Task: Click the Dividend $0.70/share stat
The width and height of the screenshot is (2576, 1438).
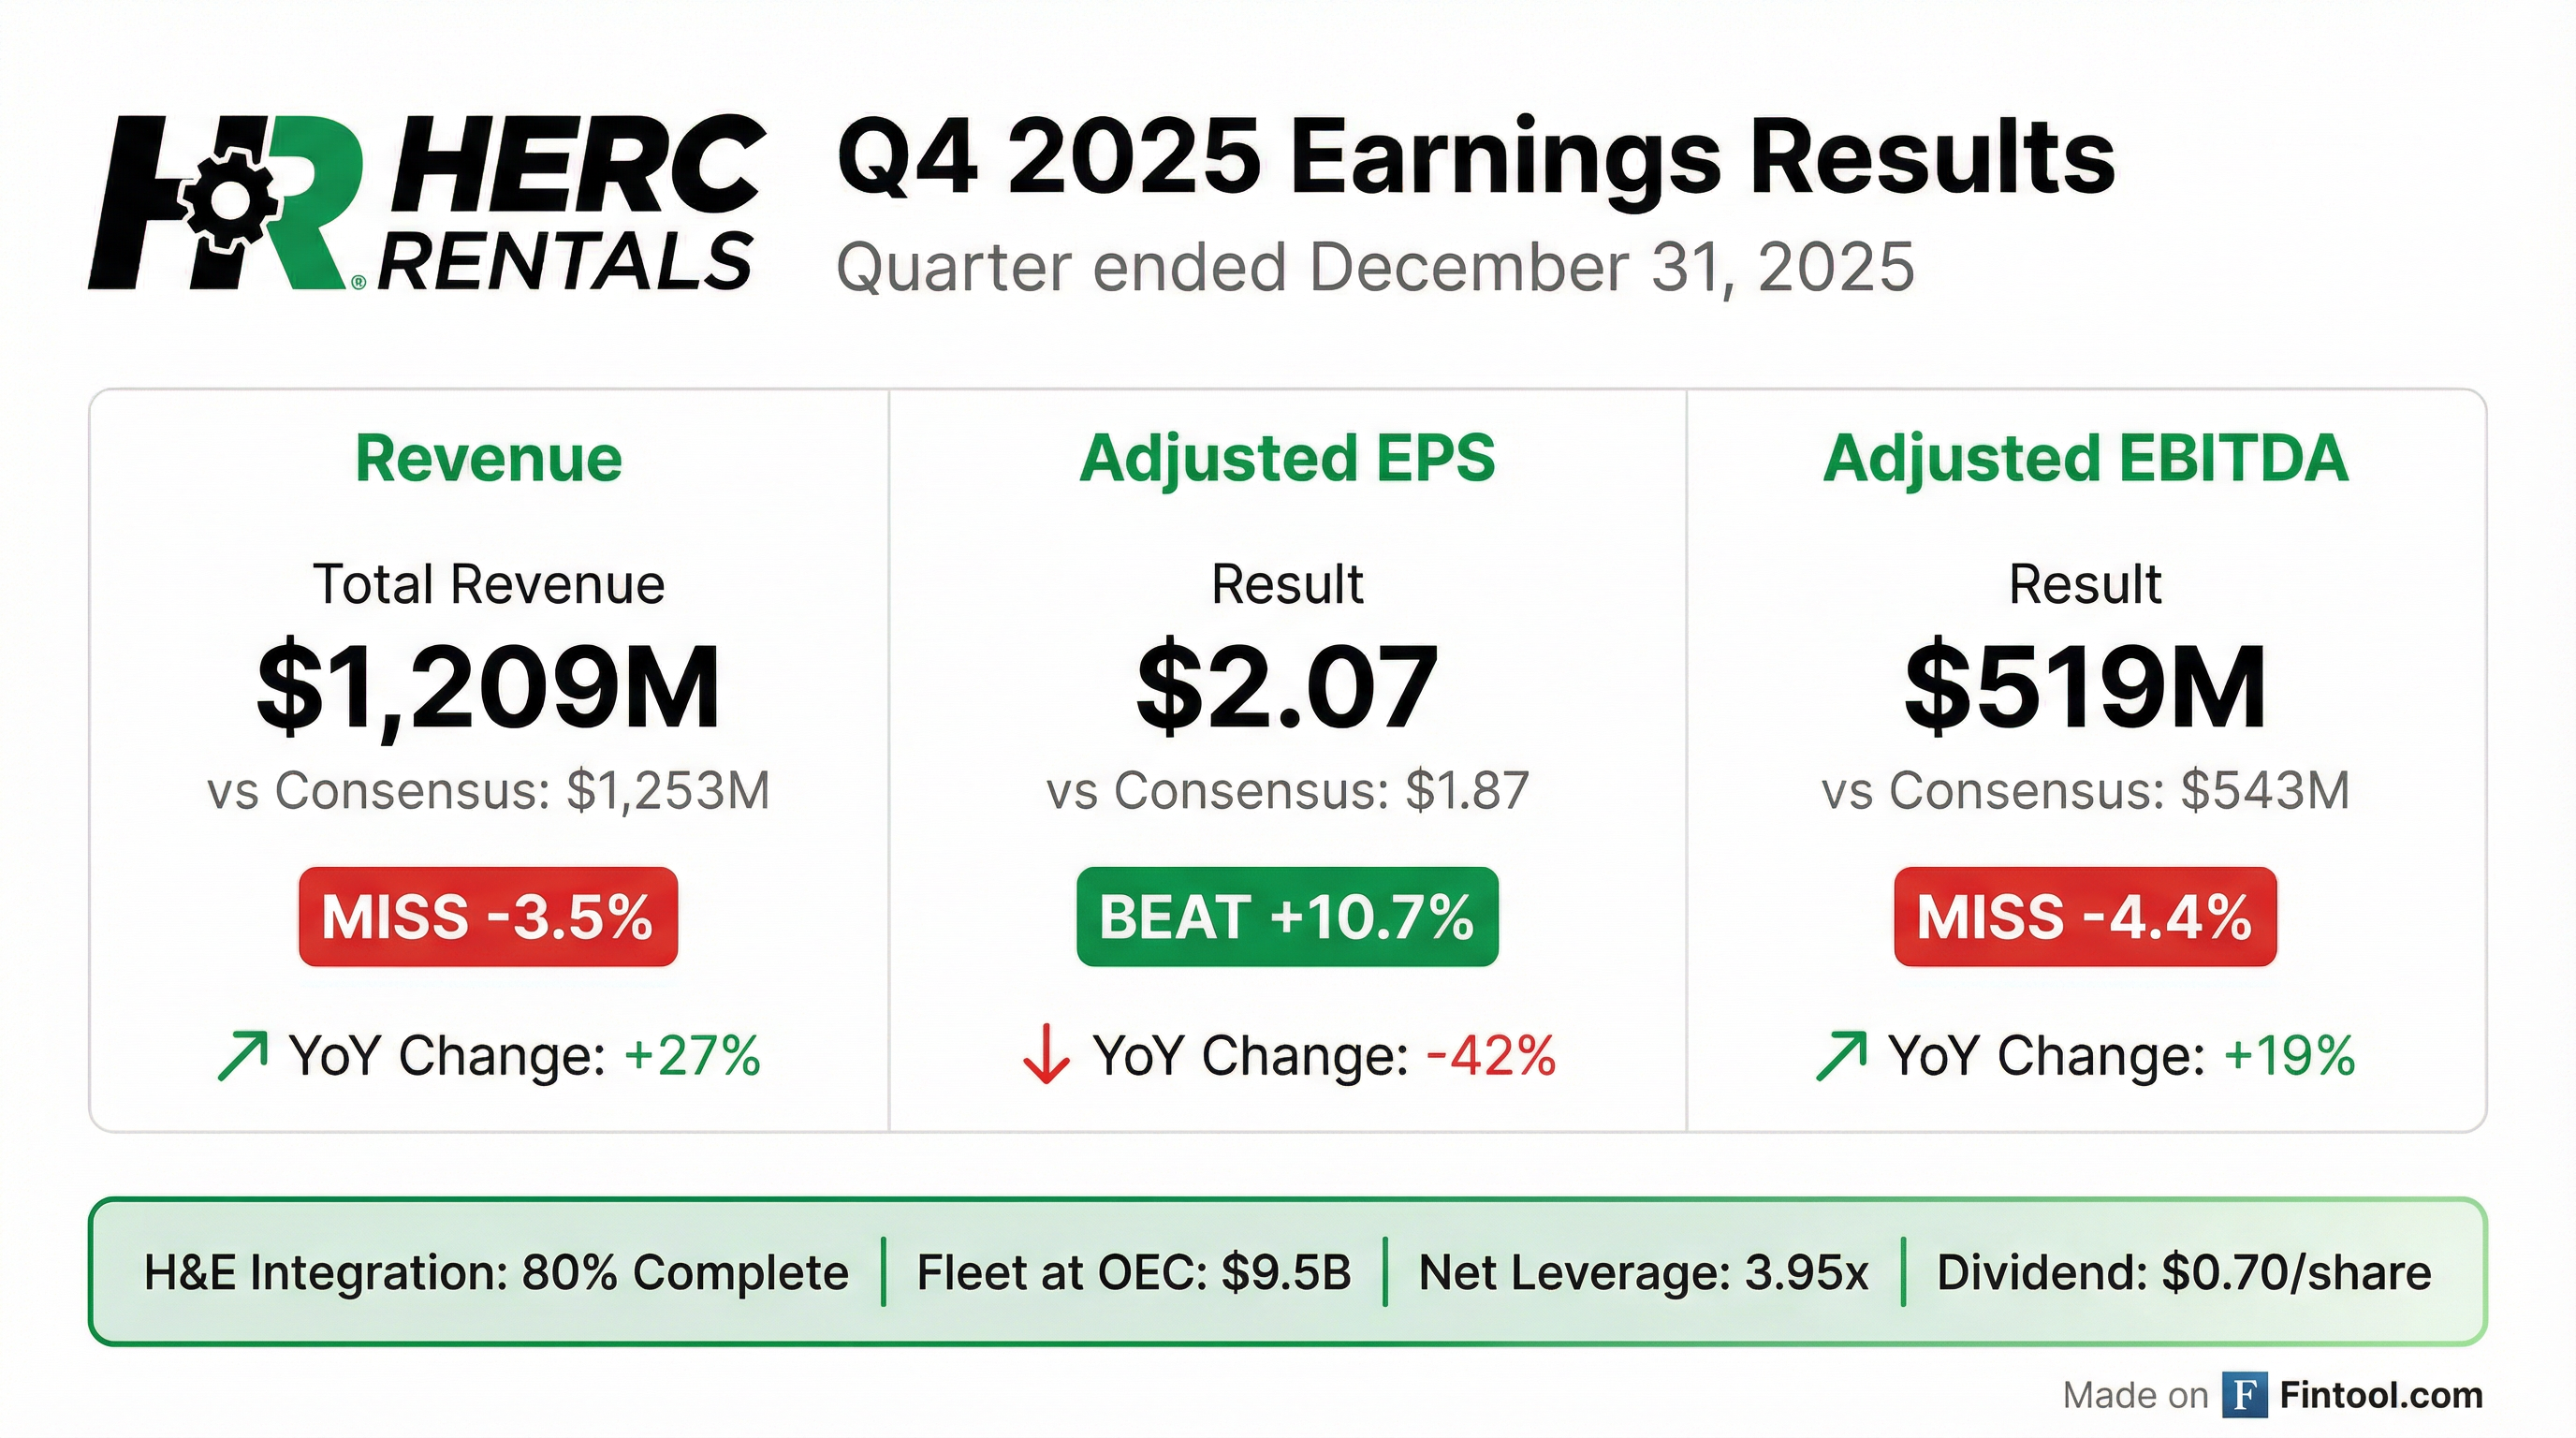Action: point(2184,1273)
